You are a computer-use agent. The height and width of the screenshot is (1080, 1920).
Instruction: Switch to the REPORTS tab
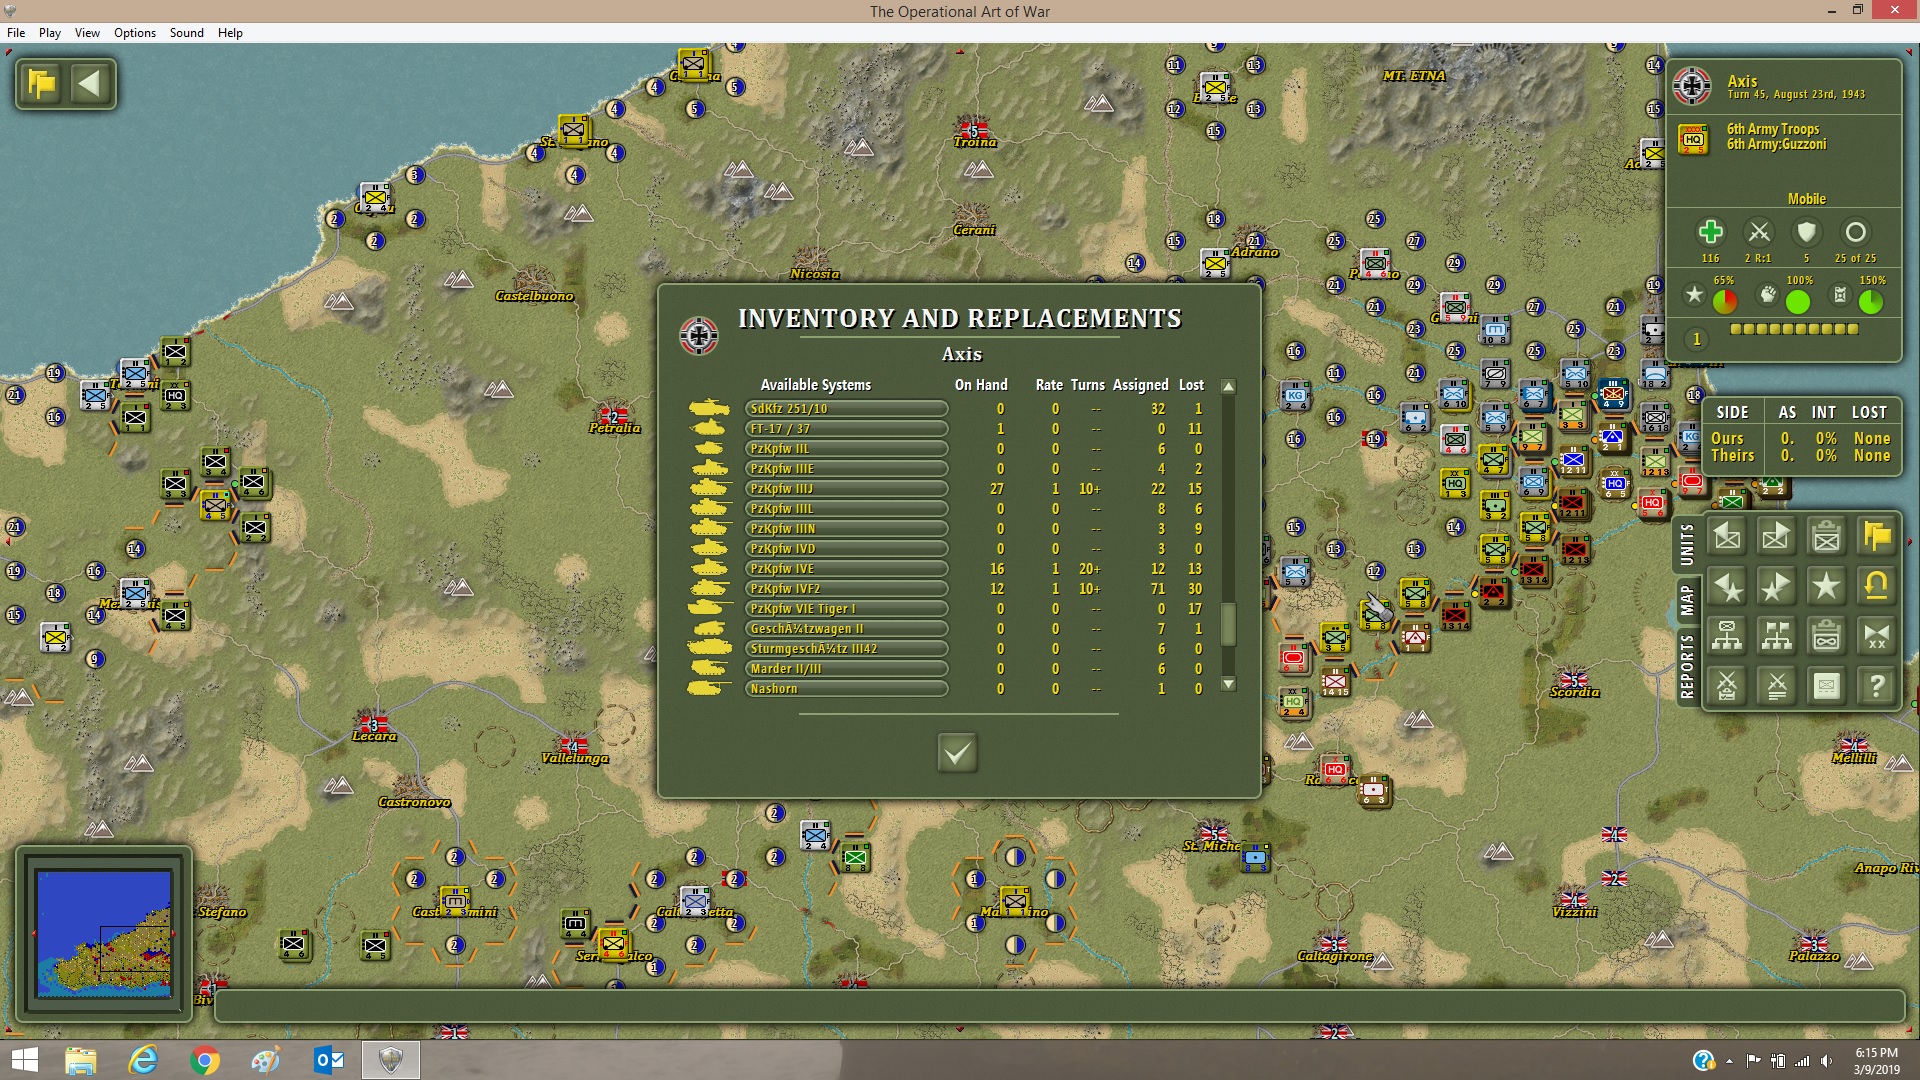[1688, 666]
